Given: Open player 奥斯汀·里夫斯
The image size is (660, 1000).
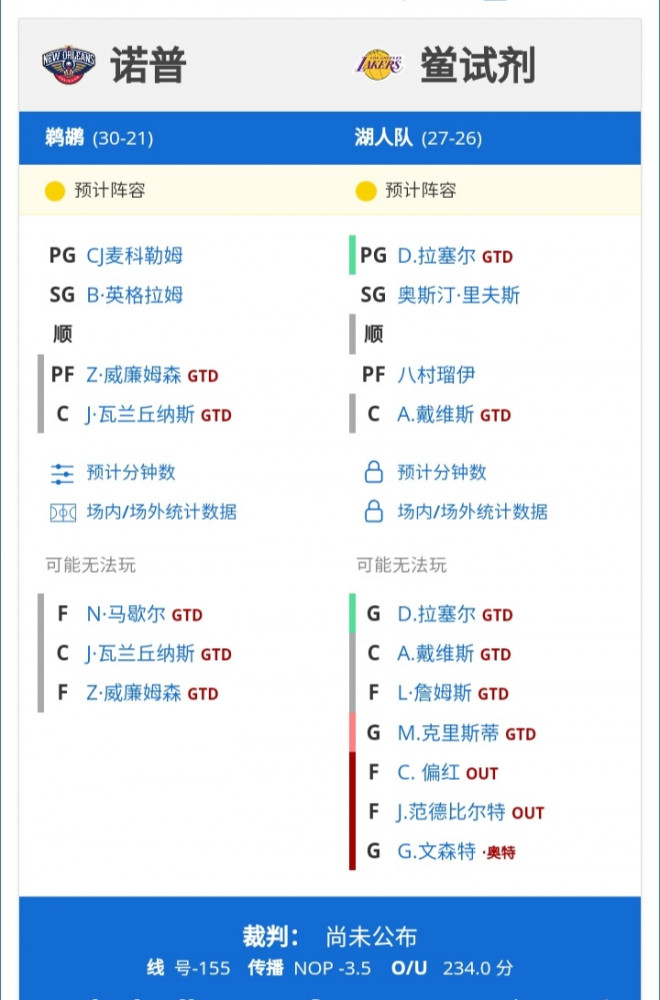Looking at the screenshot, I should [458, 295].
